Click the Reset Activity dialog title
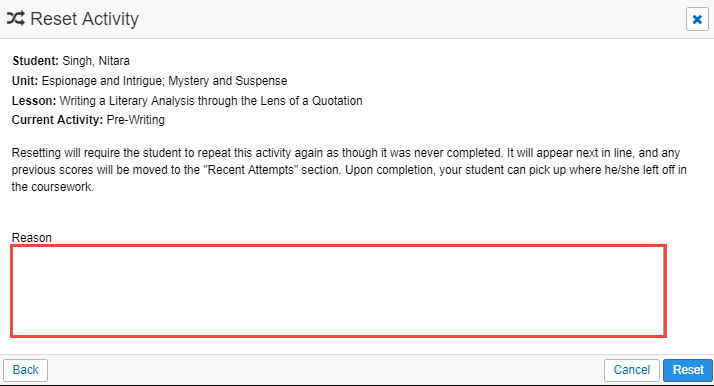This screenshot has width=714, height=386. pos(84,19)
